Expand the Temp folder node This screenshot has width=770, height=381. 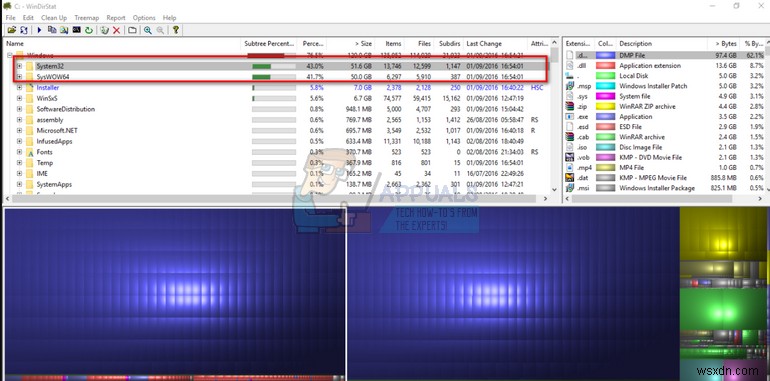19,163
